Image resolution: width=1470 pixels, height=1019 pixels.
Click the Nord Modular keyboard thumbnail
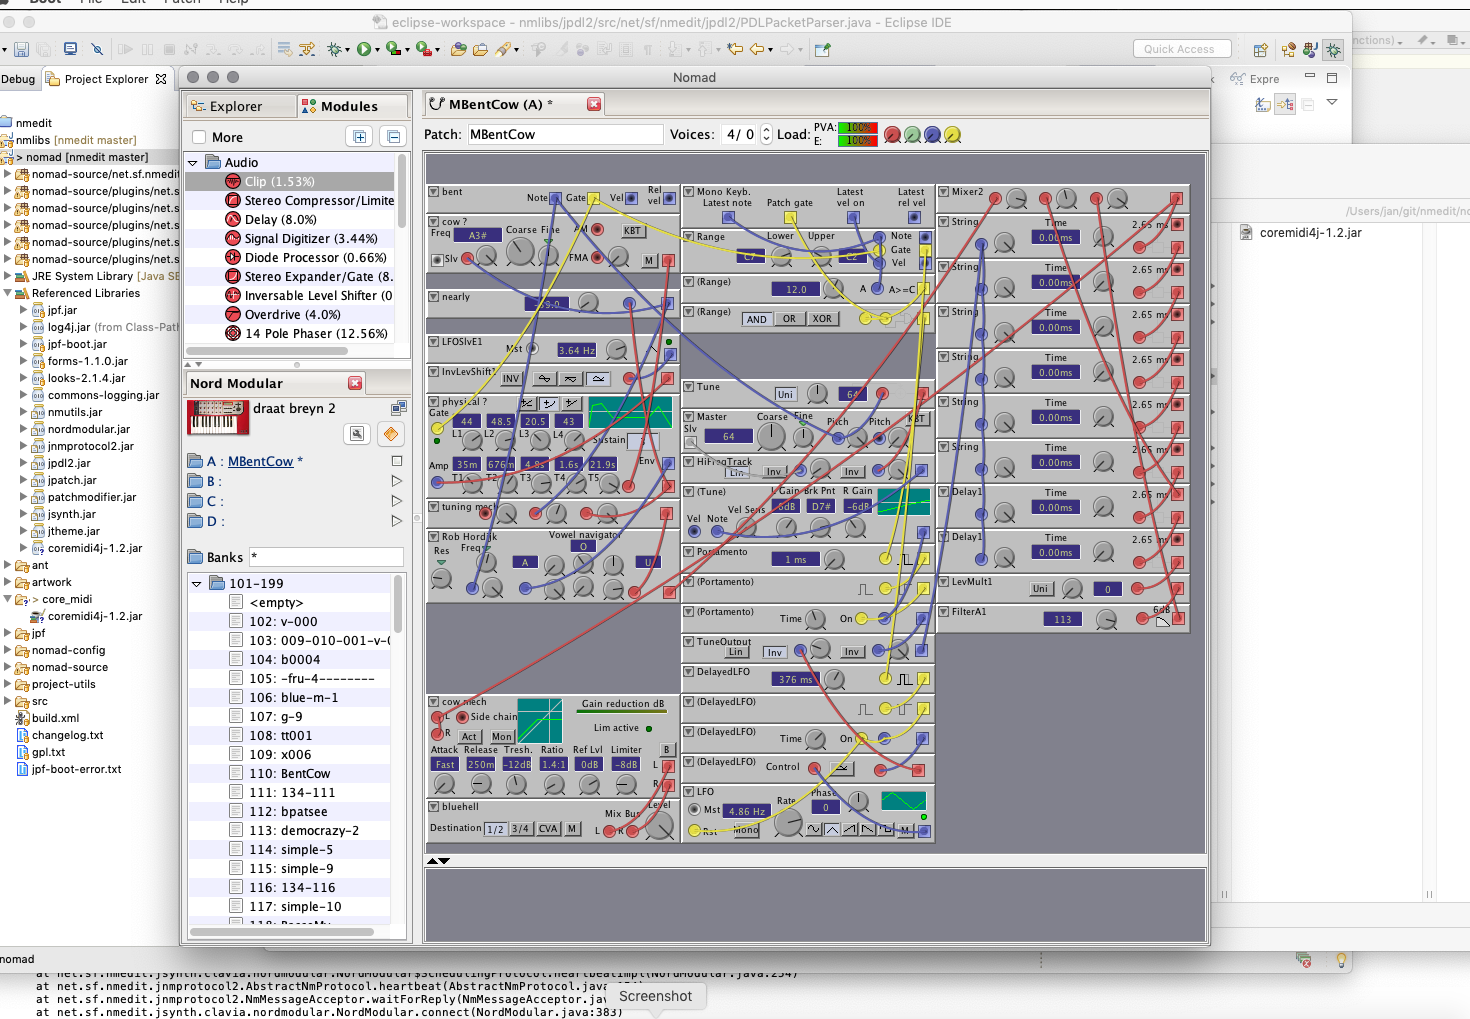click(x=218, y=417)
